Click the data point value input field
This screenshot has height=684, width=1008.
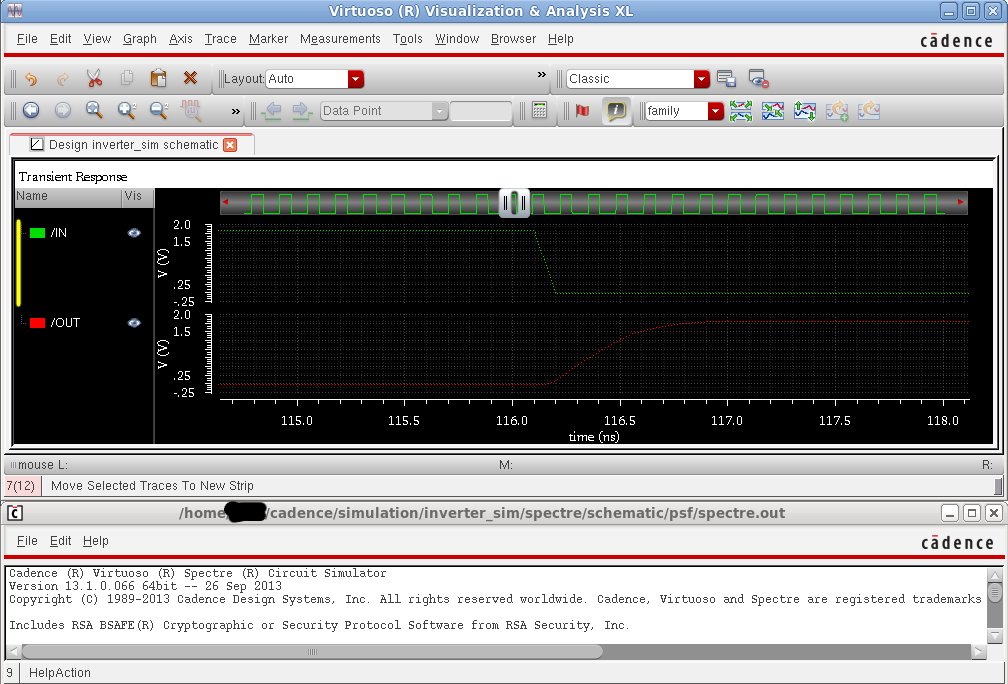pyautogui.click(x=481, y=111)
